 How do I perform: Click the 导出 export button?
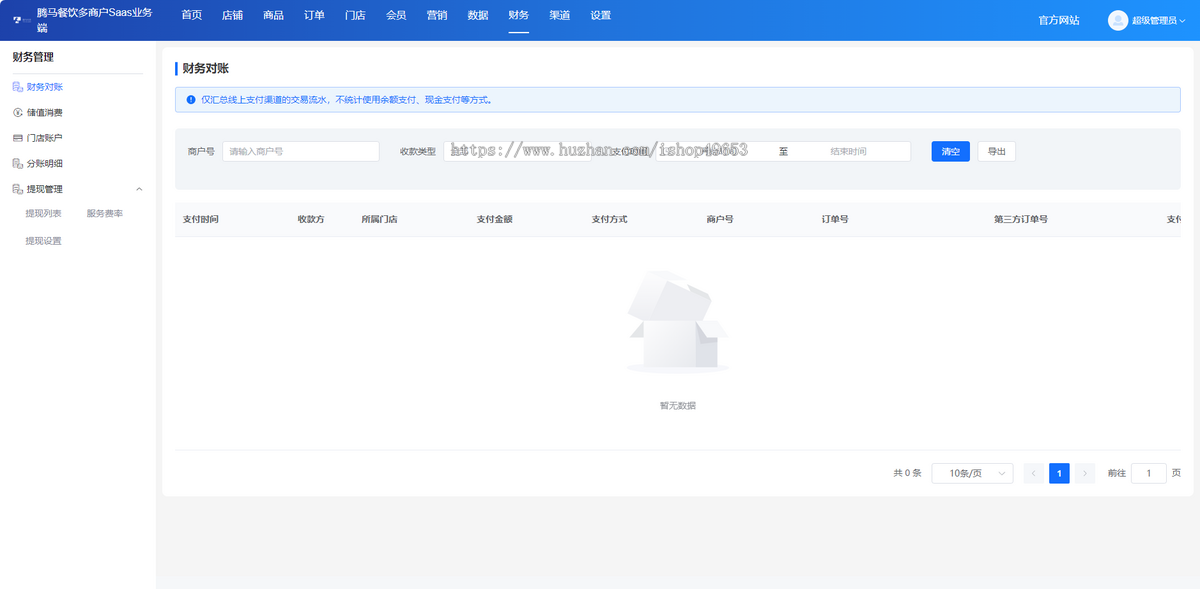[996, 151]
